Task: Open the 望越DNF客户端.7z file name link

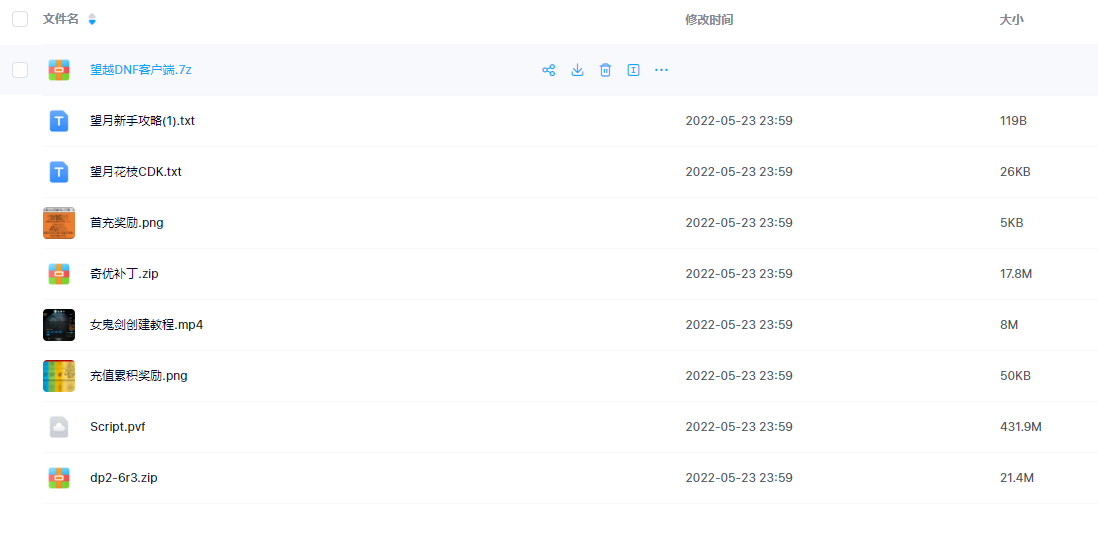Action: pos(140,70)
